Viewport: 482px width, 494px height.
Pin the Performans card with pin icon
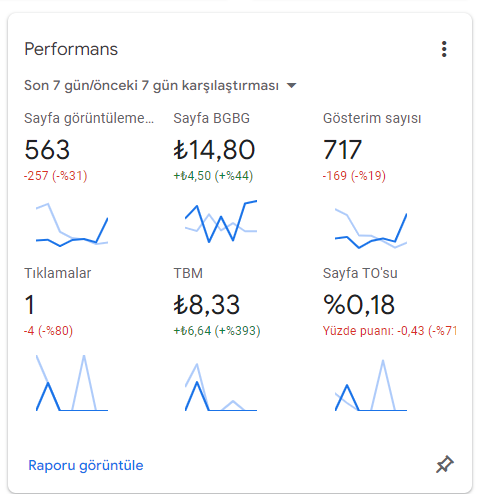445,464
